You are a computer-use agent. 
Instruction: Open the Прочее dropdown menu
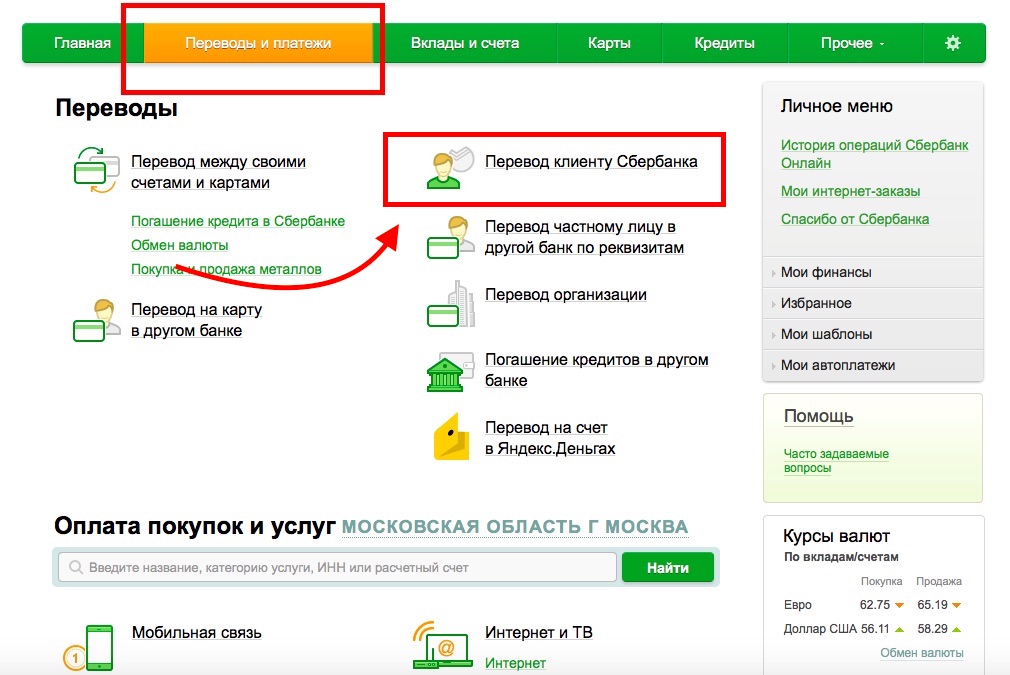pyautogui.click(x=853, y=43)
